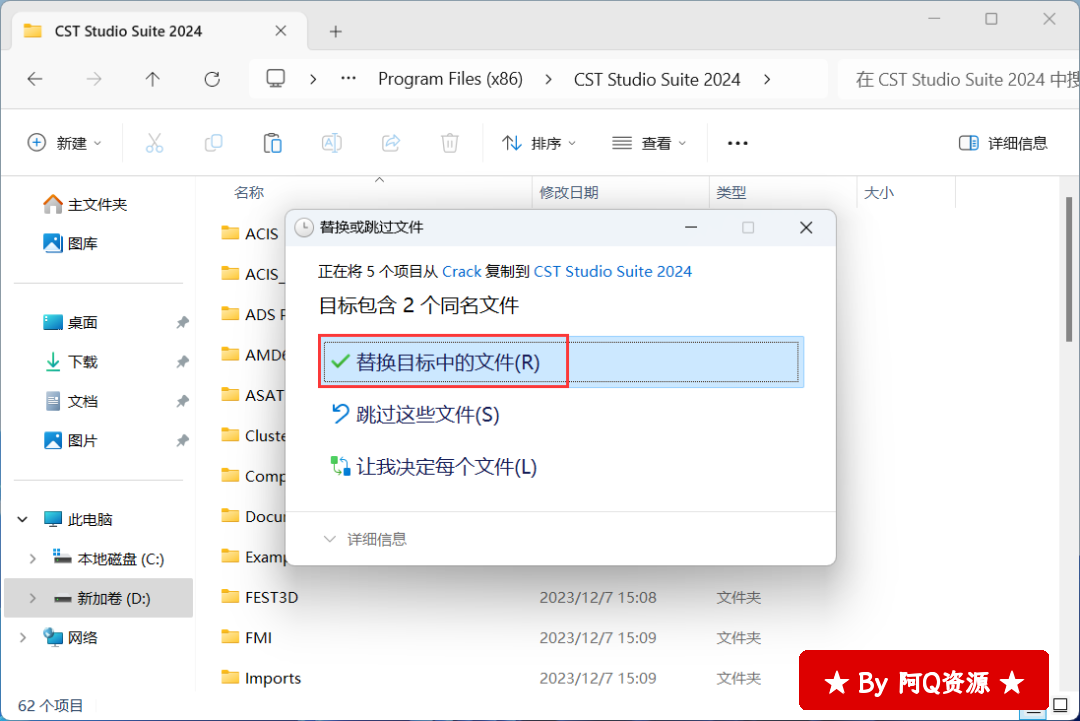
Task: Show hidden breadcrumb path ellipsis
Action: [x=349, y=79]
